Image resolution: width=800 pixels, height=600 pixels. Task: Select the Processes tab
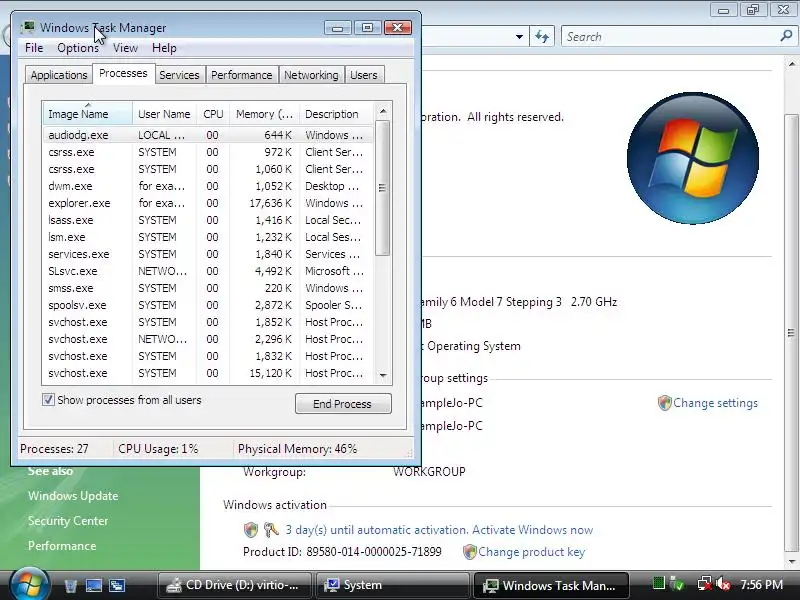point(123,73)
